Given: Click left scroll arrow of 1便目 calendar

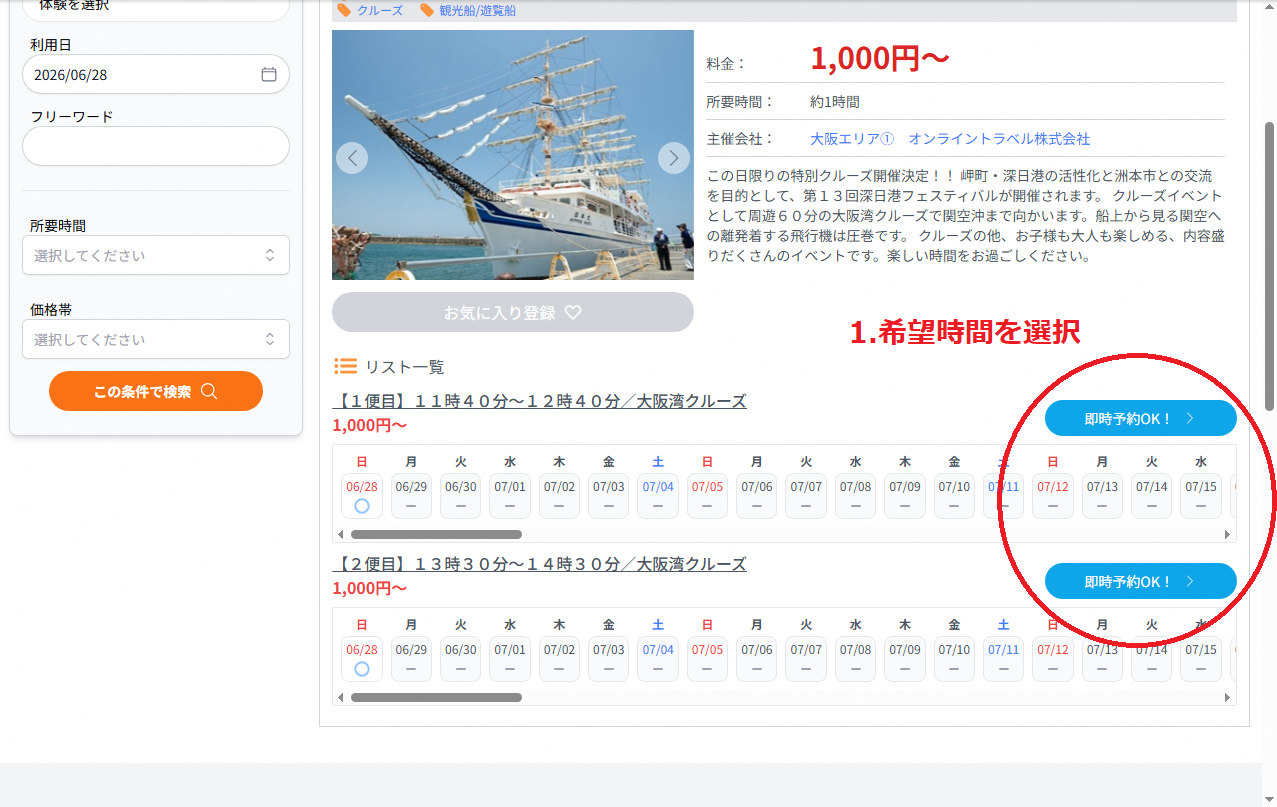Looking at the screenshot, I should point(340,534).
